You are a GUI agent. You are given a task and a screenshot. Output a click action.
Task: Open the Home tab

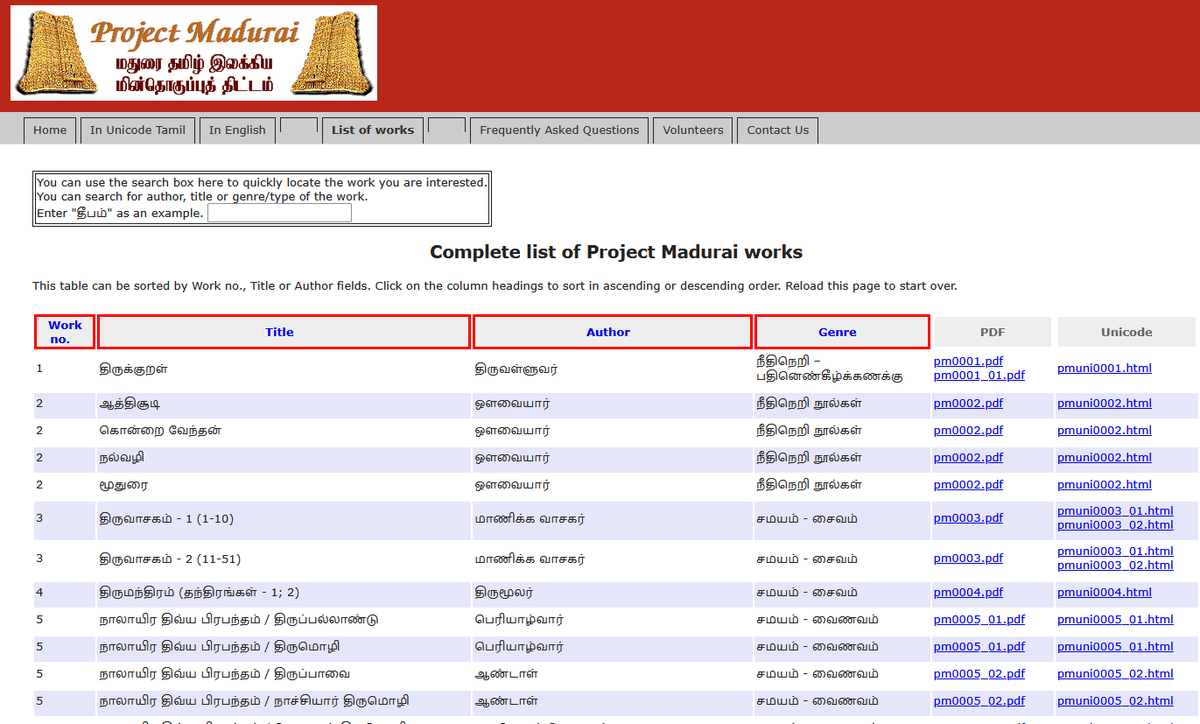point(50,130)
